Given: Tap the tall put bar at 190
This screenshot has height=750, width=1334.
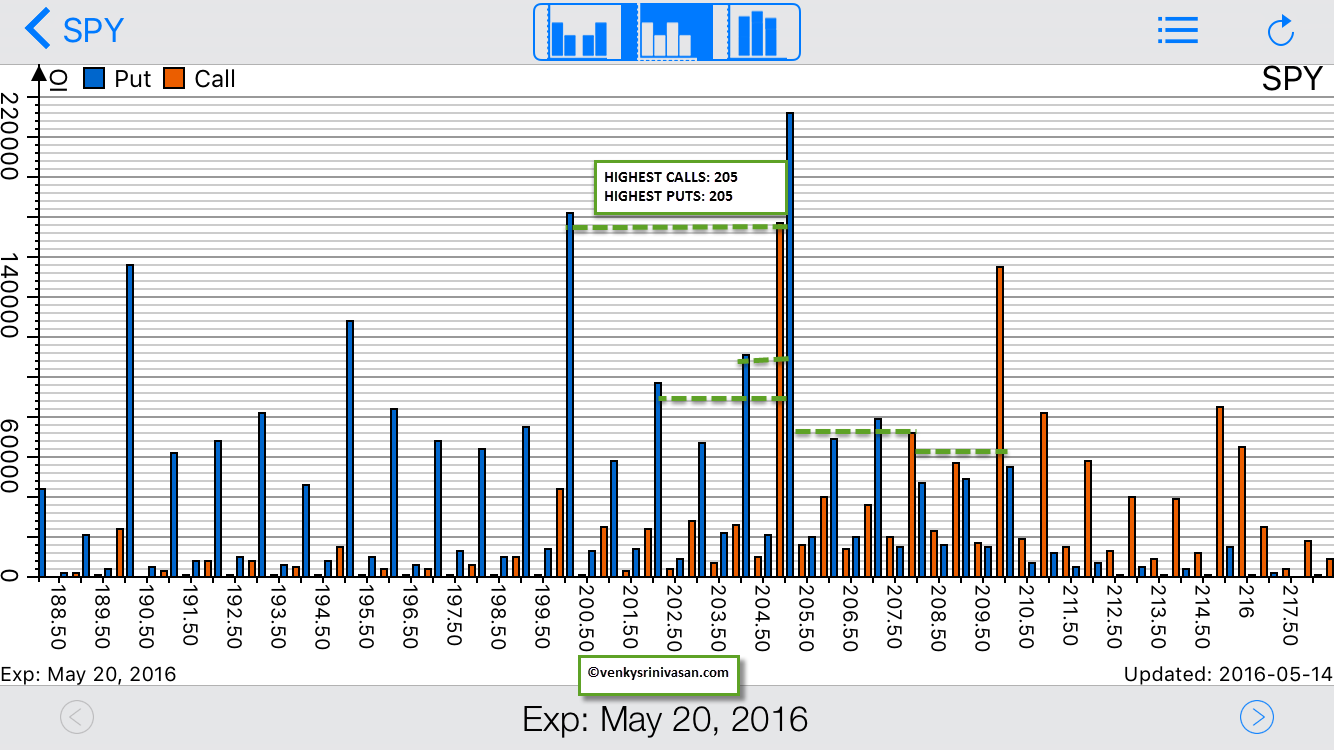Looking at the screenshot, I should (x=130, y=421).
